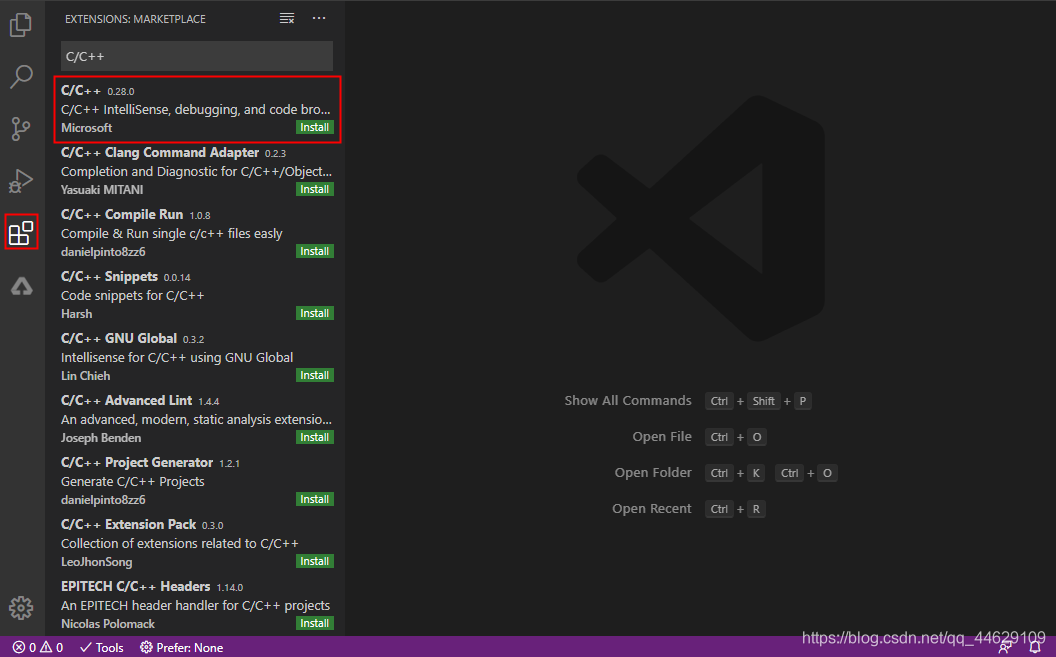This screenshot has width=1056, height=657.
Task: Open the C/C++ Clang Command Adapter title
Action: click(160, 153)
